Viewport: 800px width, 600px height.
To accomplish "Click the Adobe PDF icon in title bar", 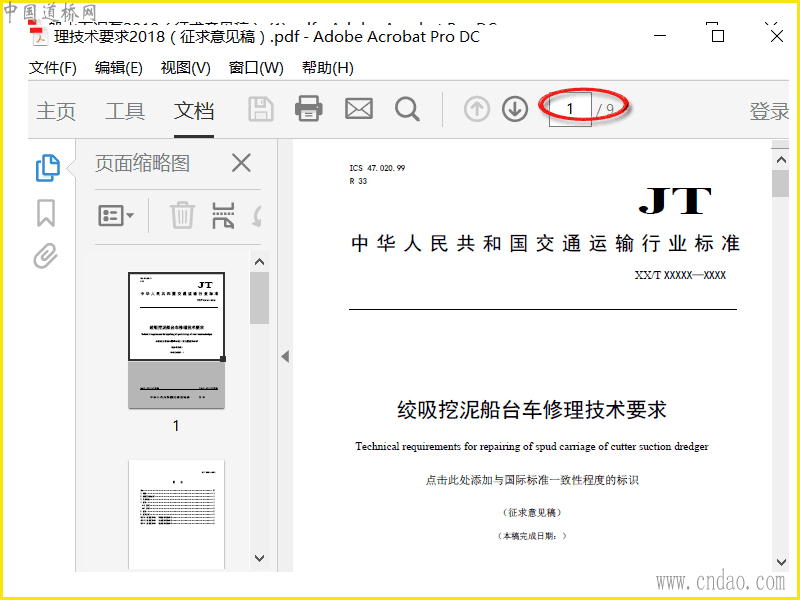I will pos(39,36).
